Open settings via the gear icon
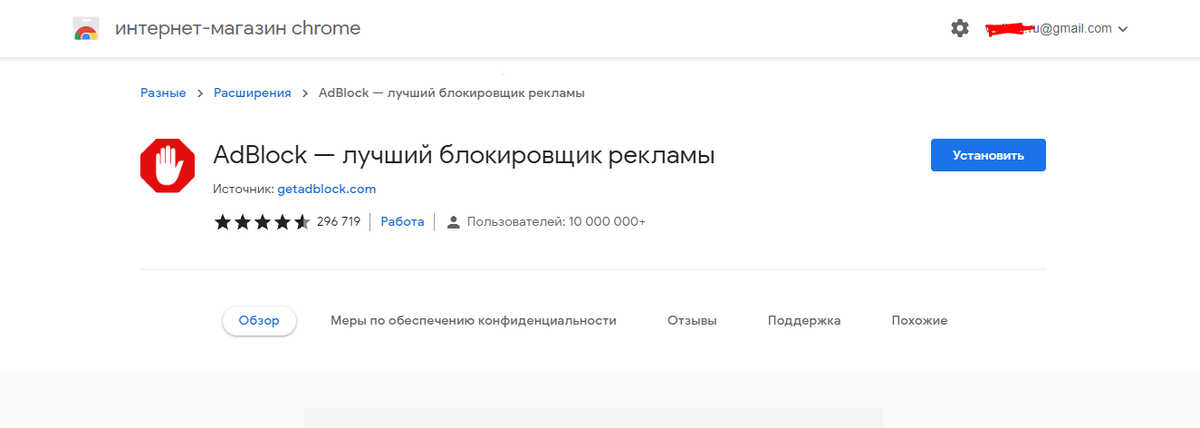 point(960,29)
